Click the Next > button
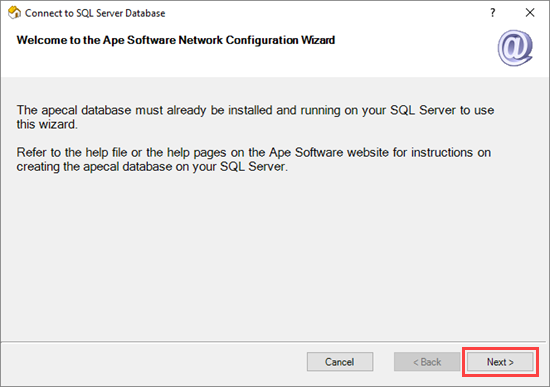Screen dimensions: 550x387 point(500,362)
